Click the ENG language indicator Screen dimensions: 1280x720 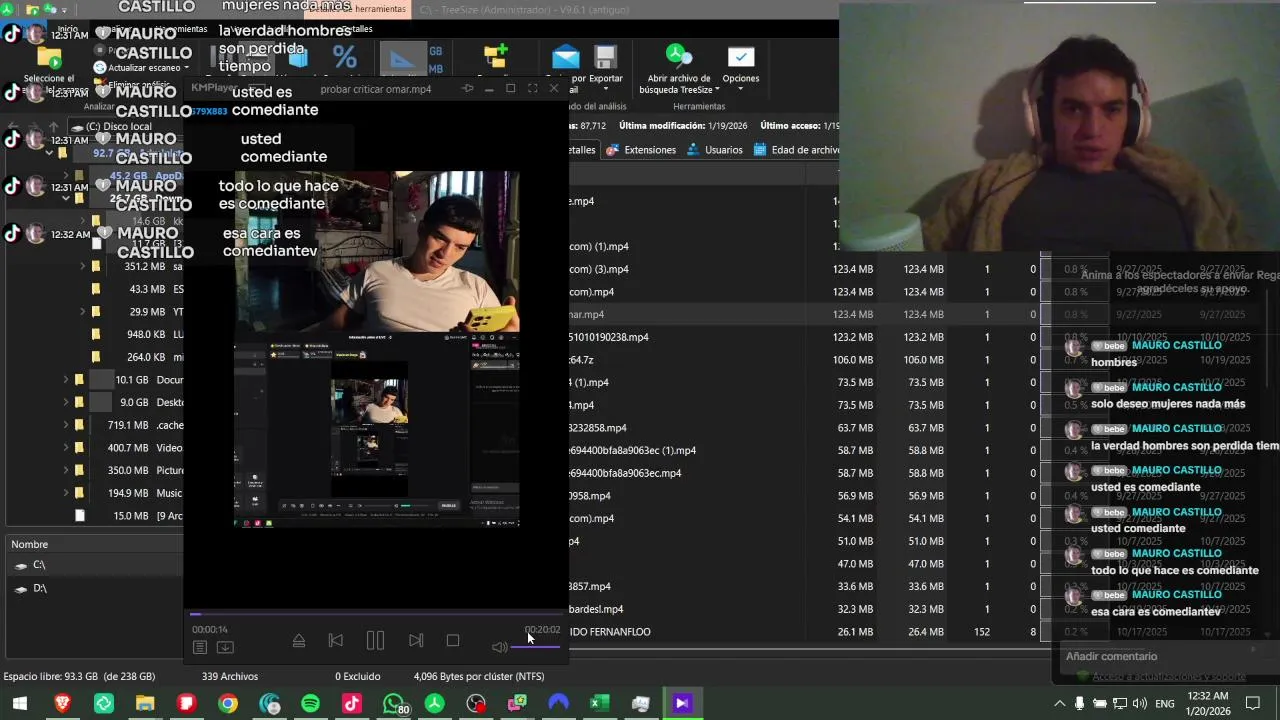click(x=1165, y=704)
